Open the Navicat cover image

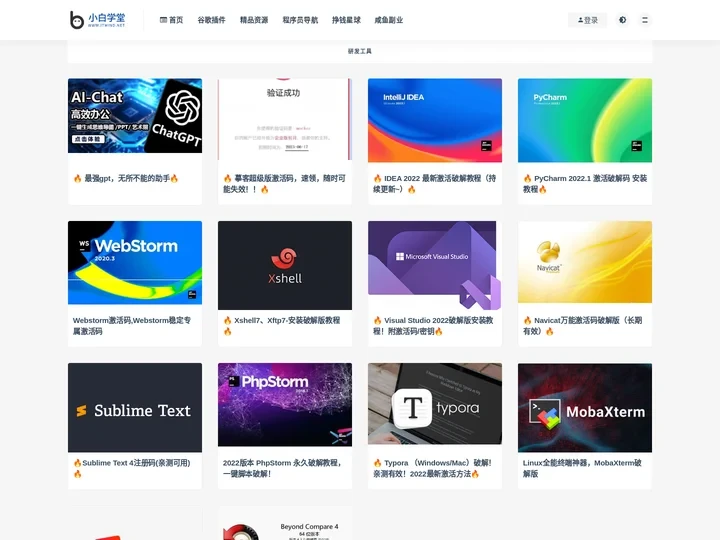coord(585,262)
